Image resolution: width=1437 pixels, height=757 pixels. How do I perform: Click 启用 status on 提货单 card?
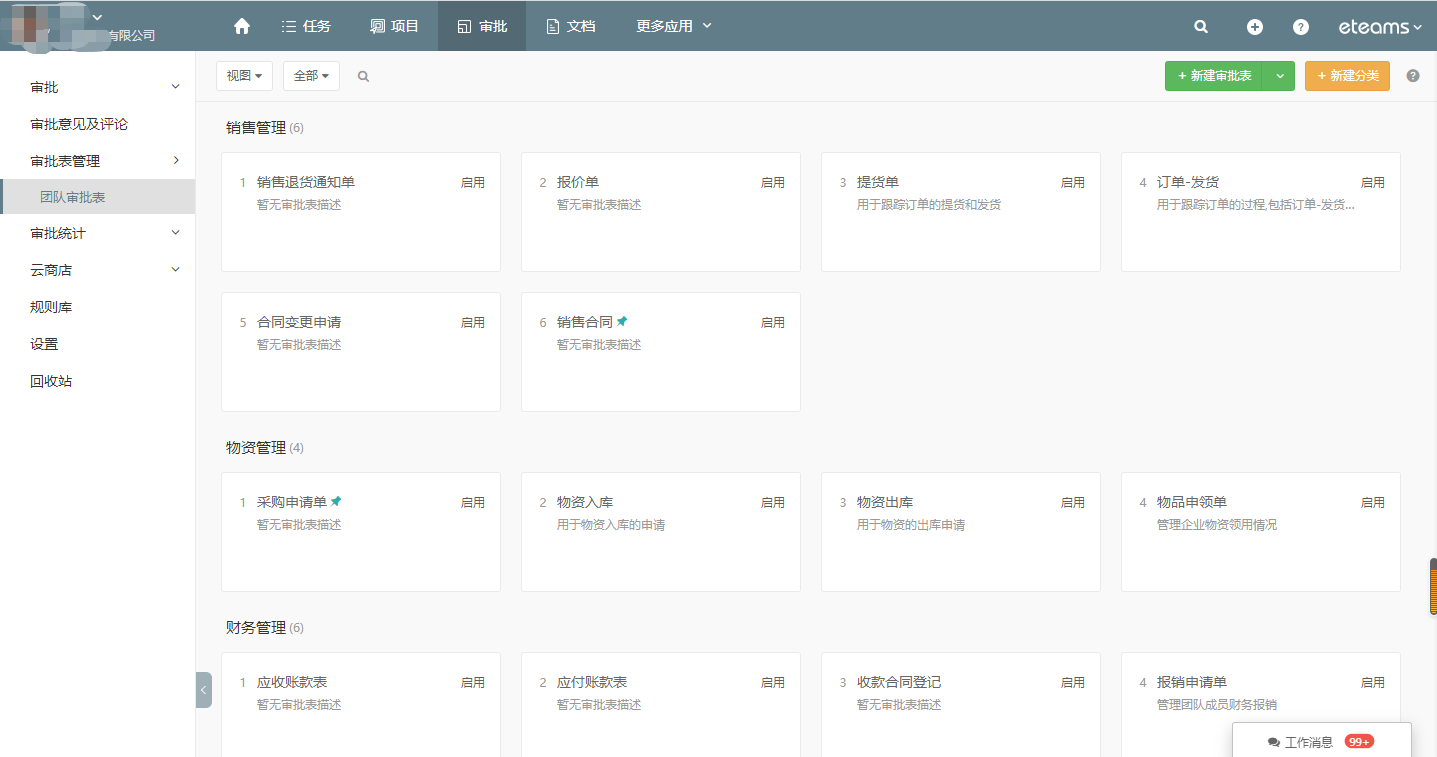click(1073, 182)
